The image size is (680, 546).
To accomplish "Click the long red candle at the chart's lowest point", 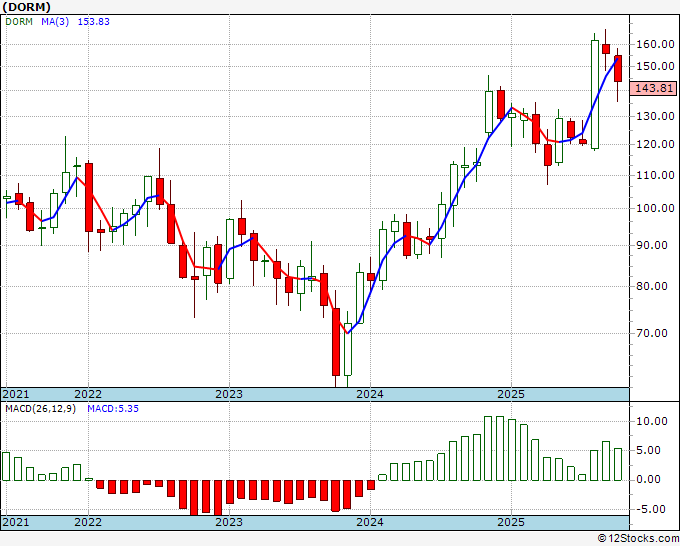I will [336, 342].
